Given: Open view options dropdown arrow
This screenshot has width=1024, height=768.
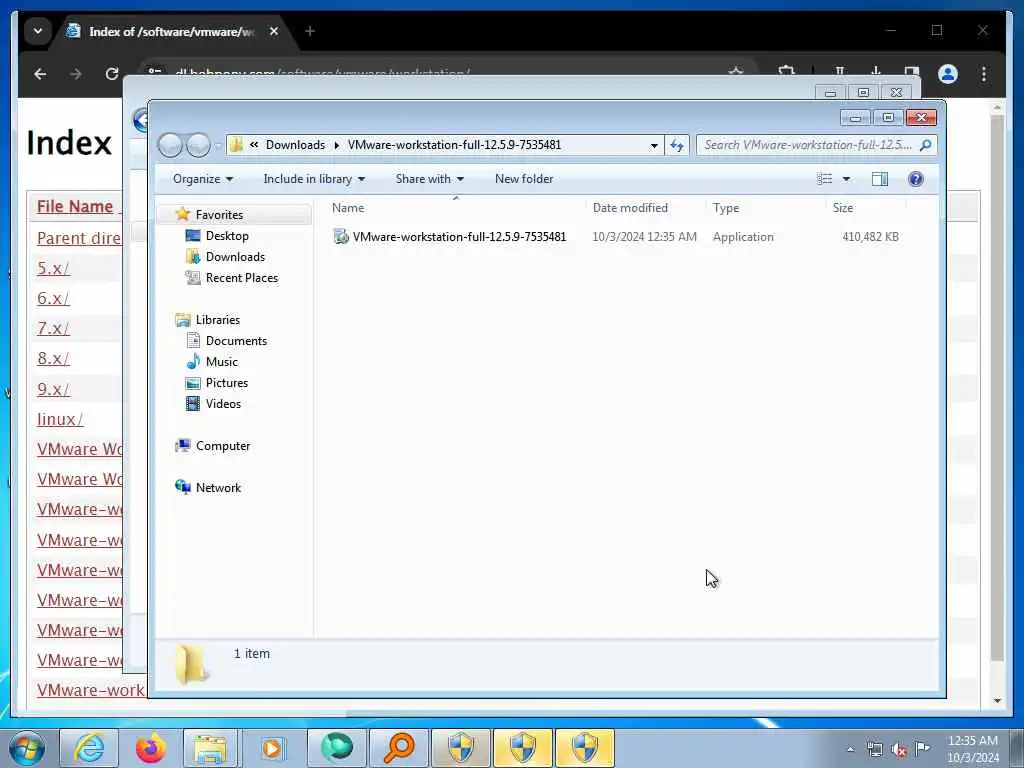Looking at the screenshot, I should (846, 179).
